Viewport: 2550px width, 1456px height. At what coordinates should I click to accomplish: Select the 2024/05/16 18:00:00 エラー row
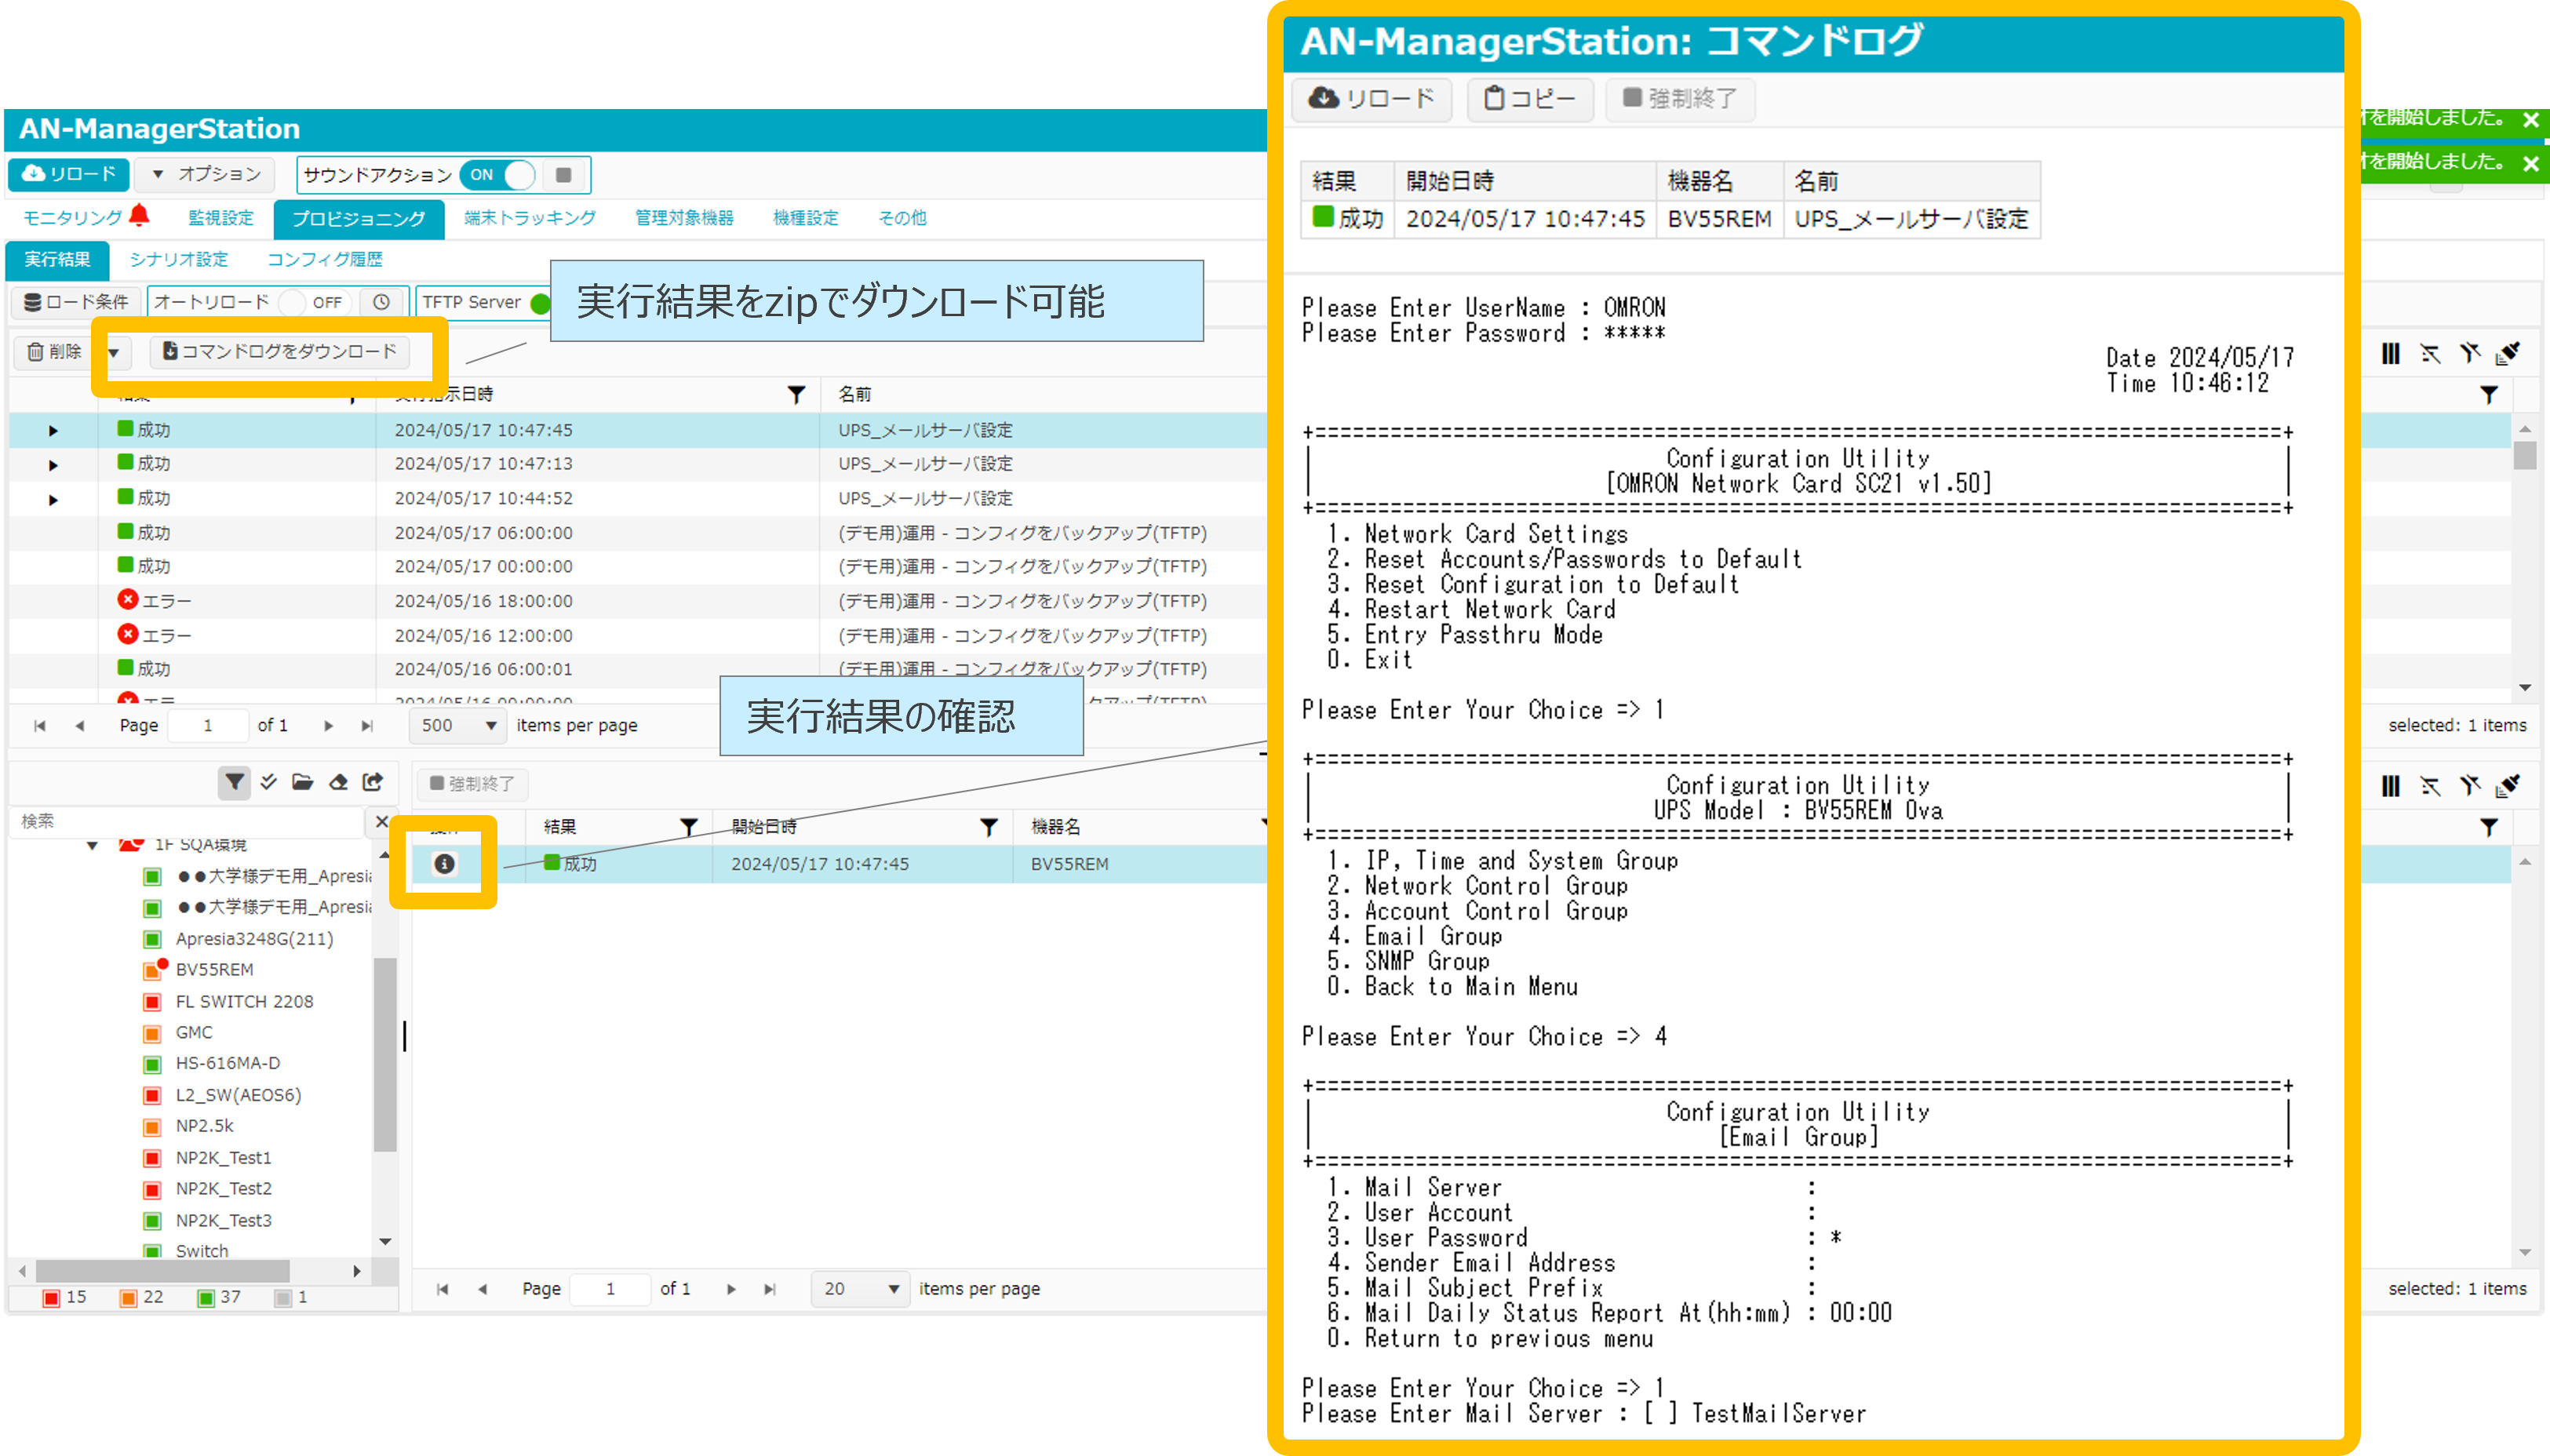[637, 601]
